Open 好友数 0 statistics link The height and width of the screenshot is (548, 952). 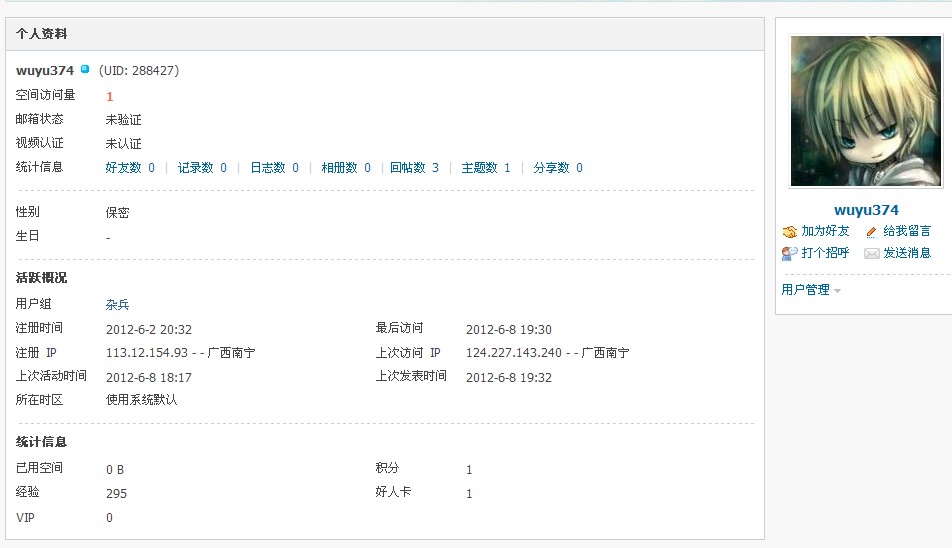coord(130,167)
